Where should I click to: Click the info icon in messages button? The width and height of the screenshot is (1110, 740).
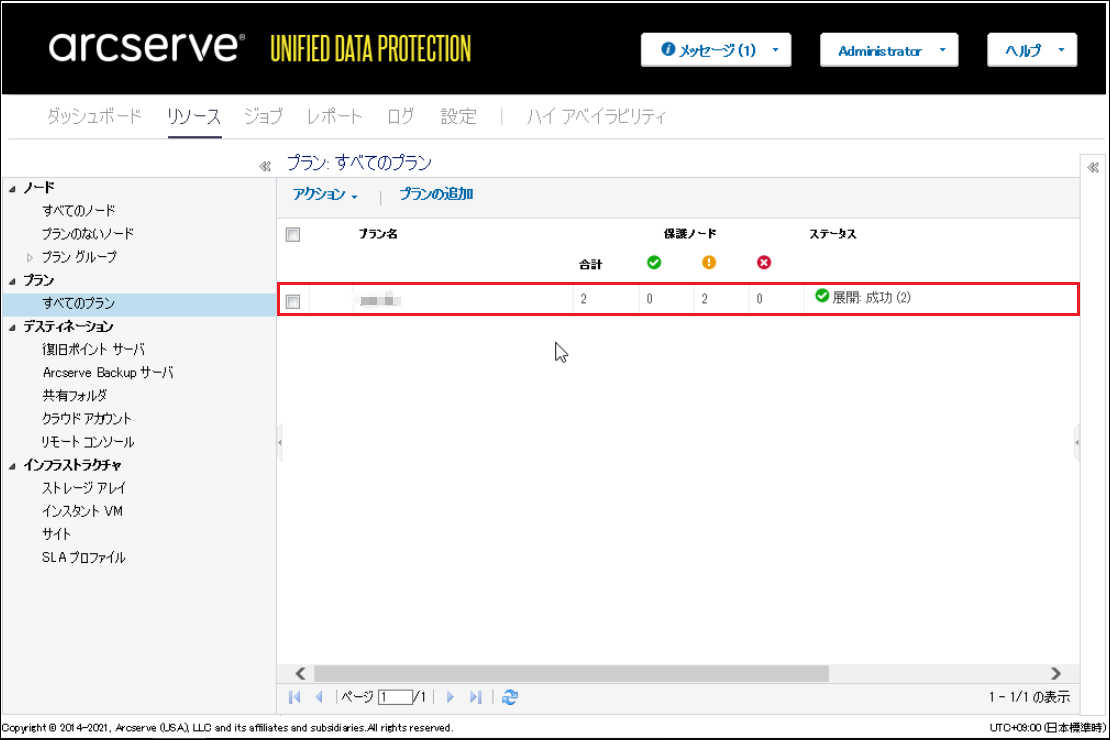point(668,49)
